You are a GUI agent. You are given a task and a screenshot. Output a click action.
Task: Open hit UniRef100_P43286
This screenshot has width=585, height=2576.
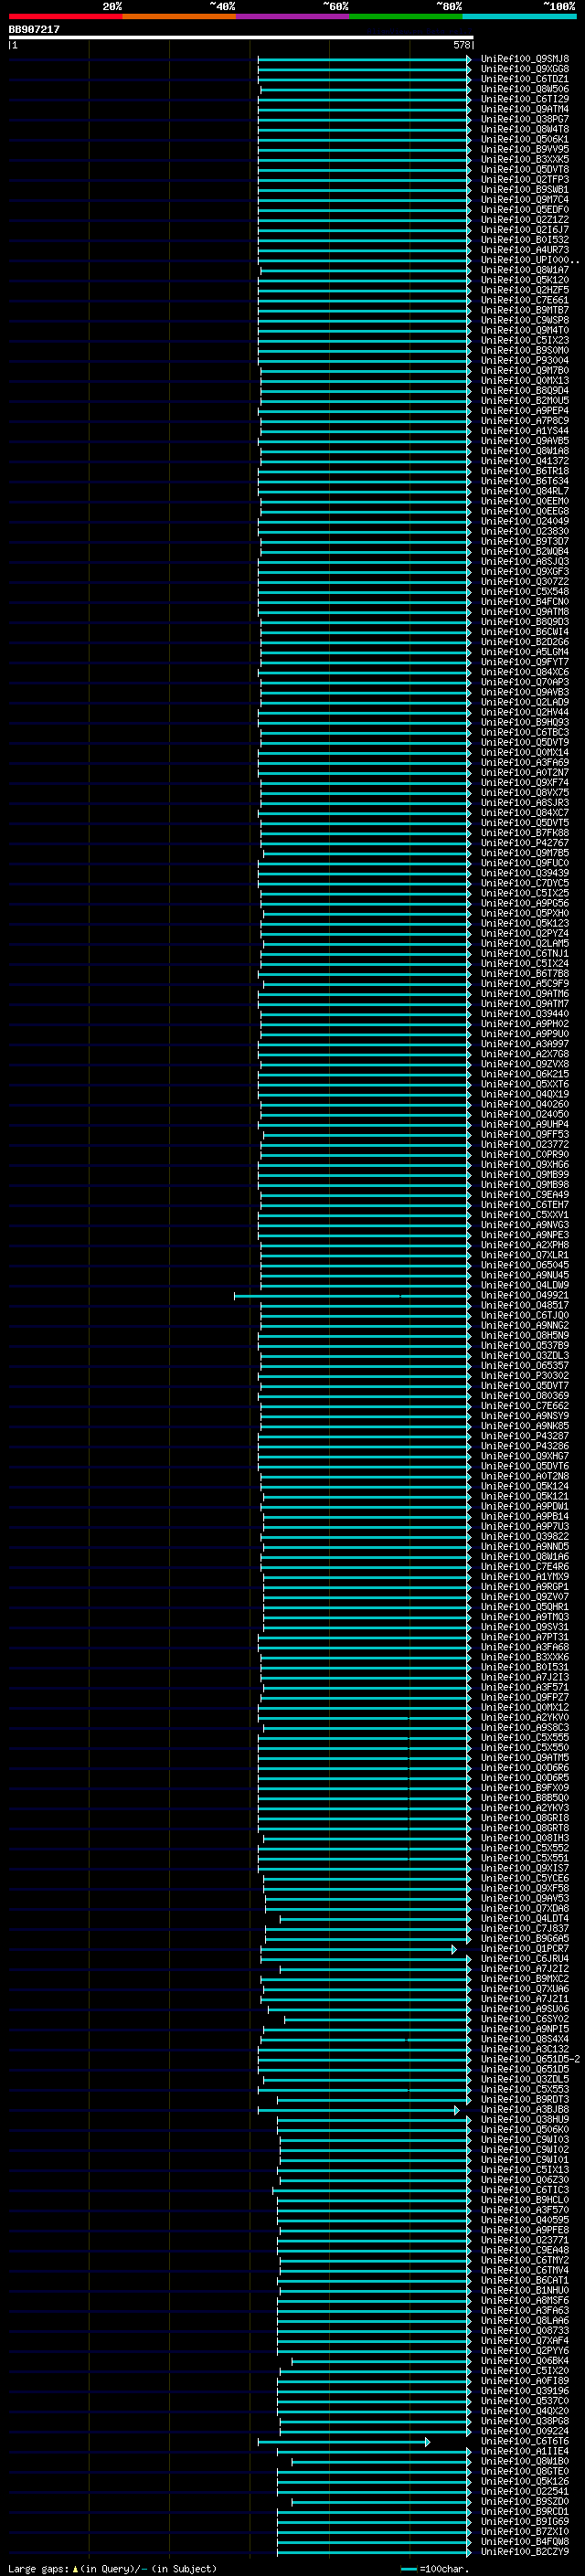coord(524,1446)
